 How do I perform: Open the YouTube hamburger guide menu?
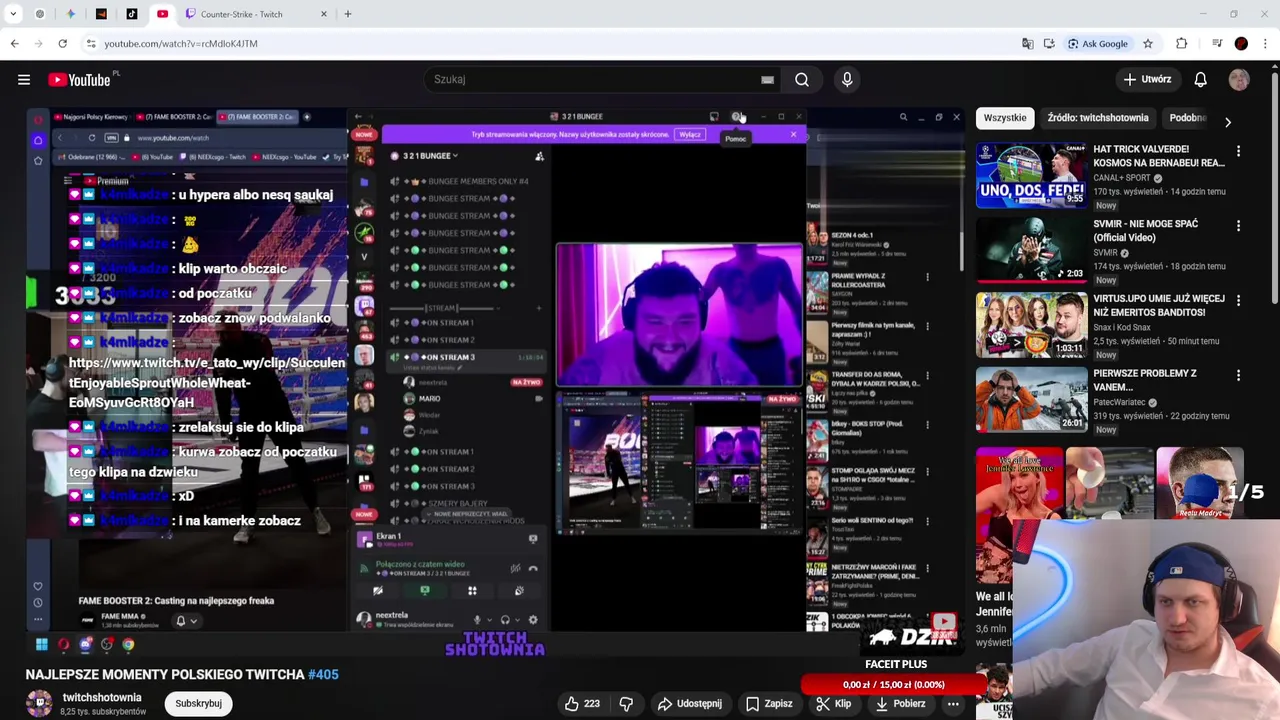click(x=24, y=80)
